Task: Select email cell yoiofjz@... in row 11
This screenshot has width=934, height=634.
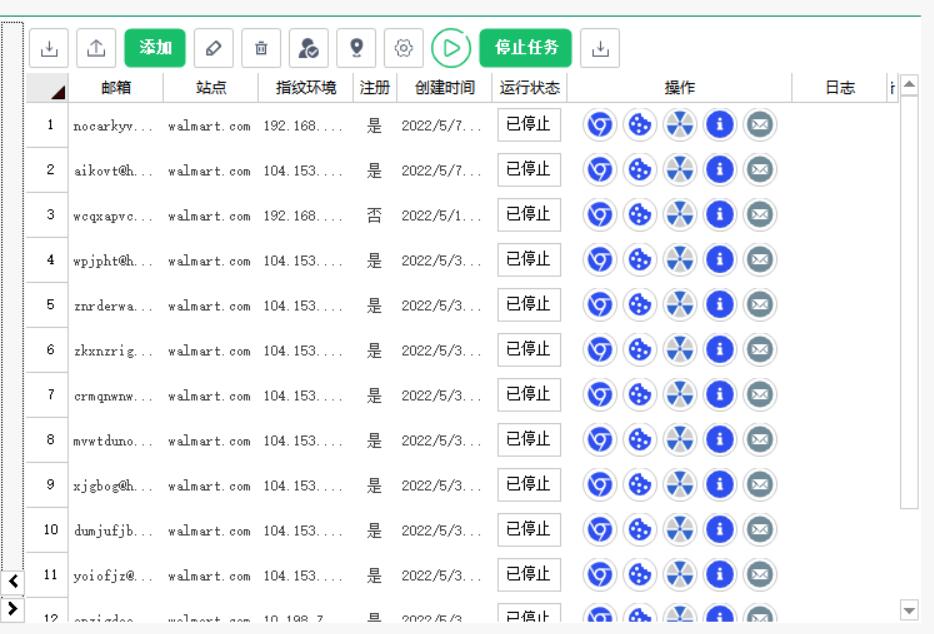Action: coord(116,575)
